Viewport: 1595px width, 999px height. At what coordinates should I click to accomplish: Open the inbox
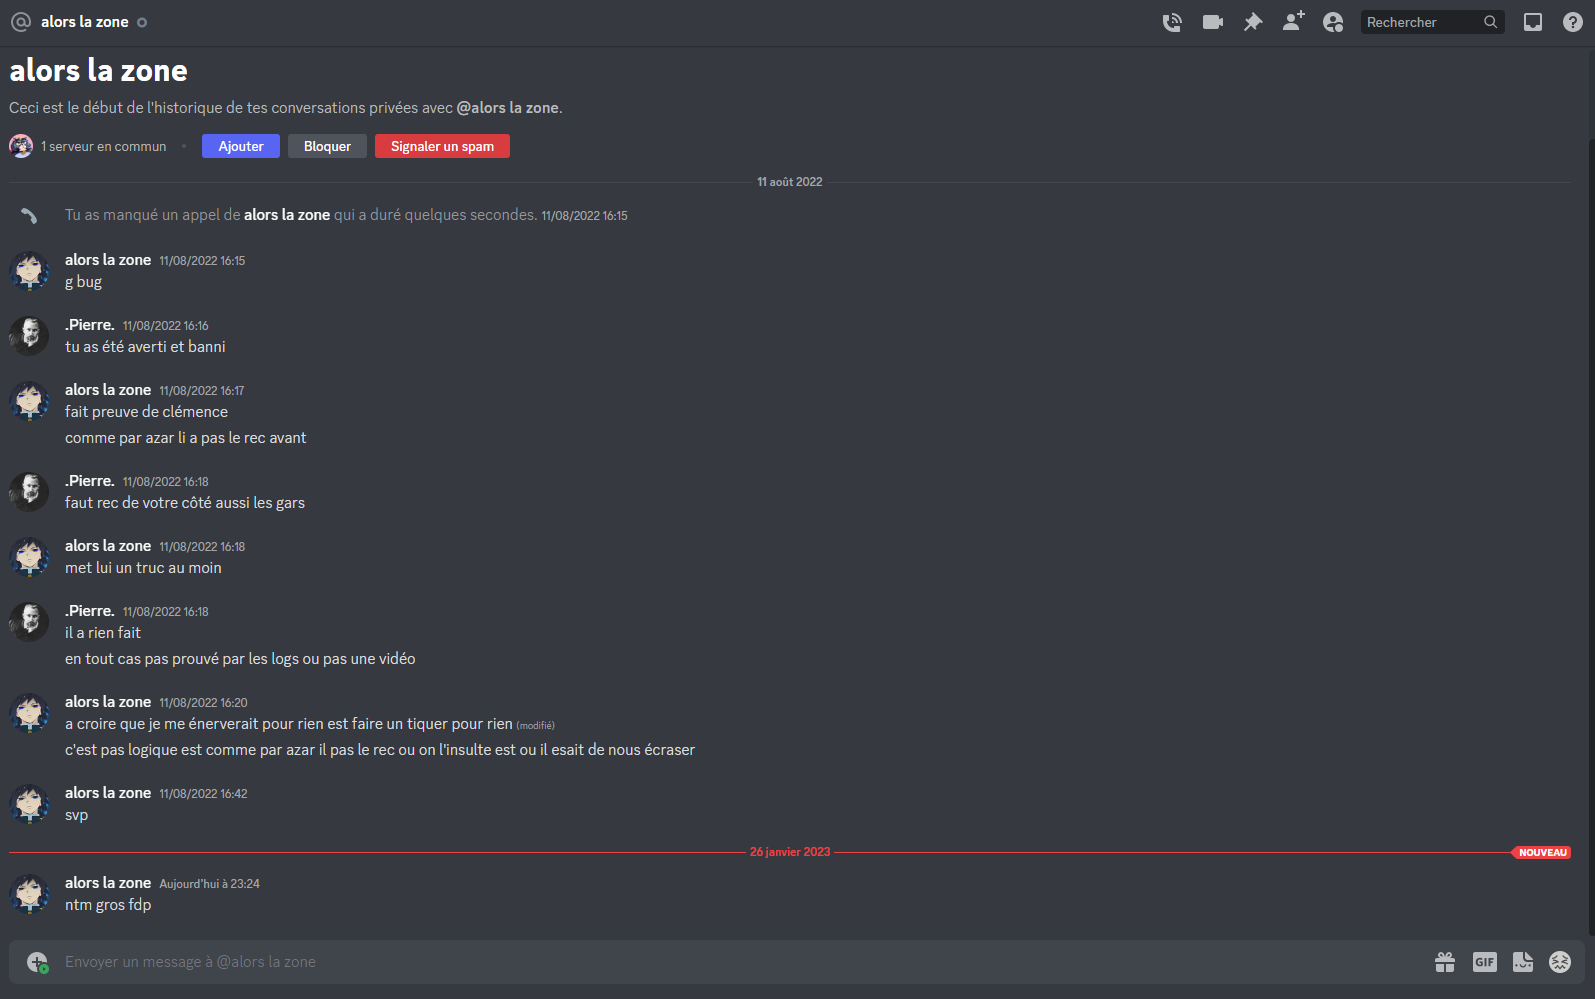coord(1533,22)
